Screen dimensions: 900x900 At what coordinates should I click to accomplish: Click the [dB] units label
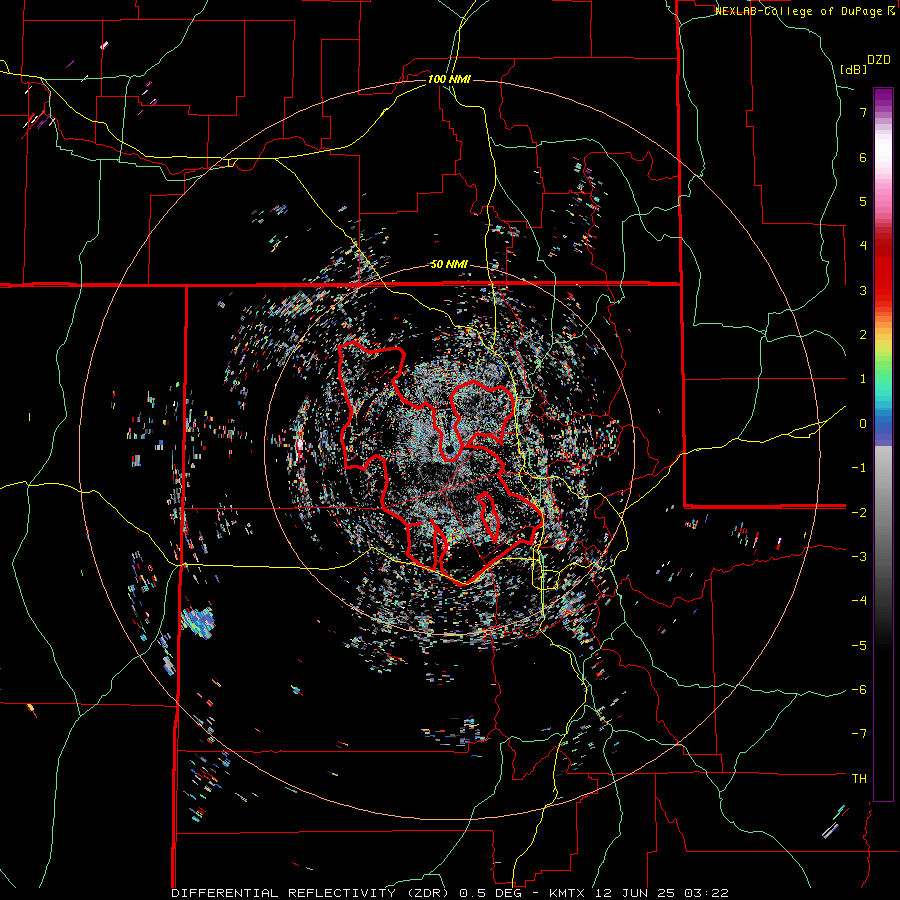pyautogui.click(x=854, y=69)
